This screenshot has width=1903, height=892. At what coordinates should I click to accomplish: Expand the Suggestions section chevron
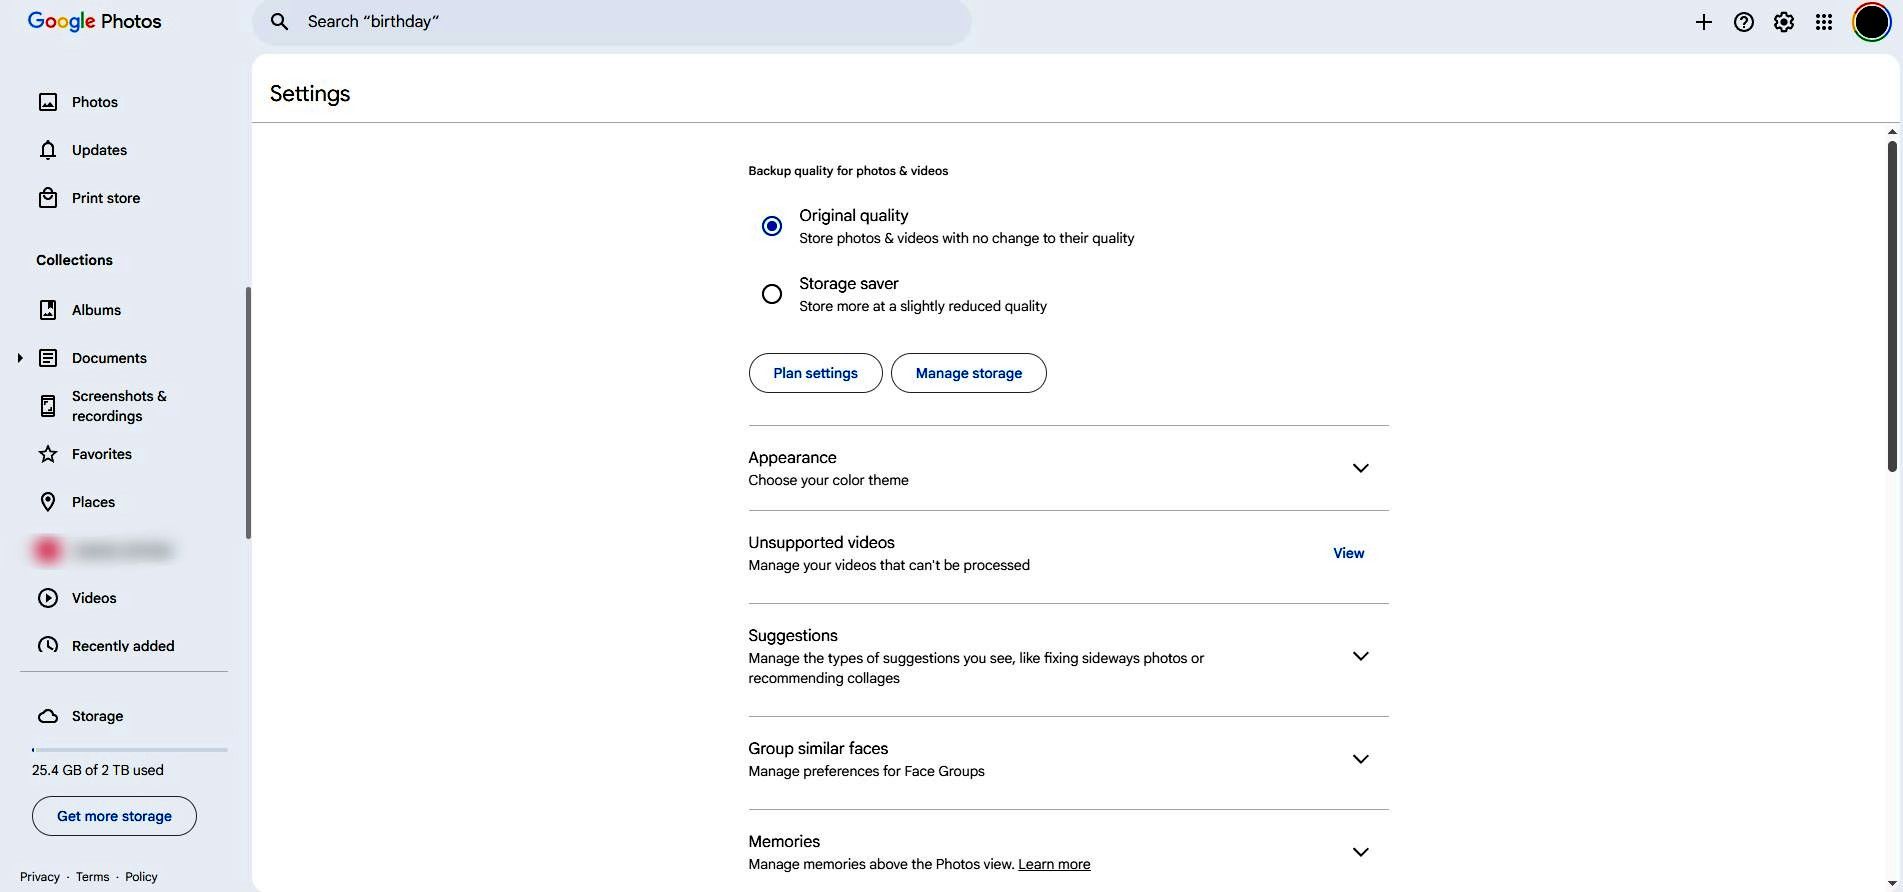point(1360,656)
